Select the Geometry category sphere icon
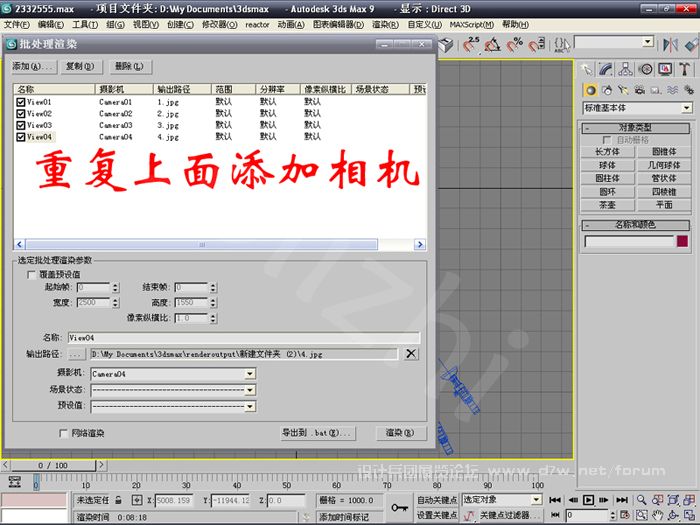 [x=591, y=91]
